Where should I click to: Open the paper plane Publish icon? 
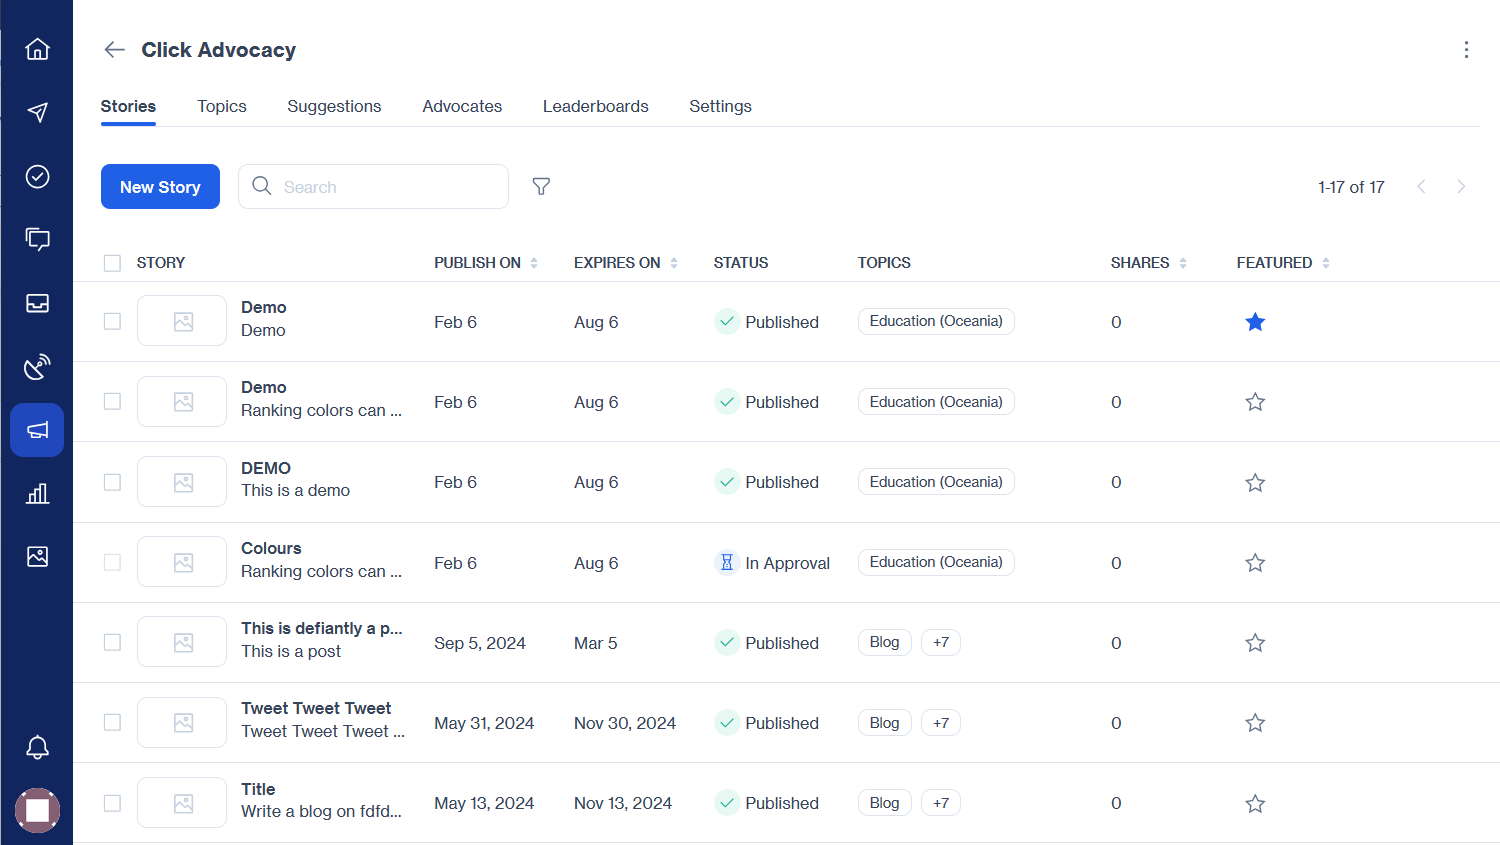point(37,112)
